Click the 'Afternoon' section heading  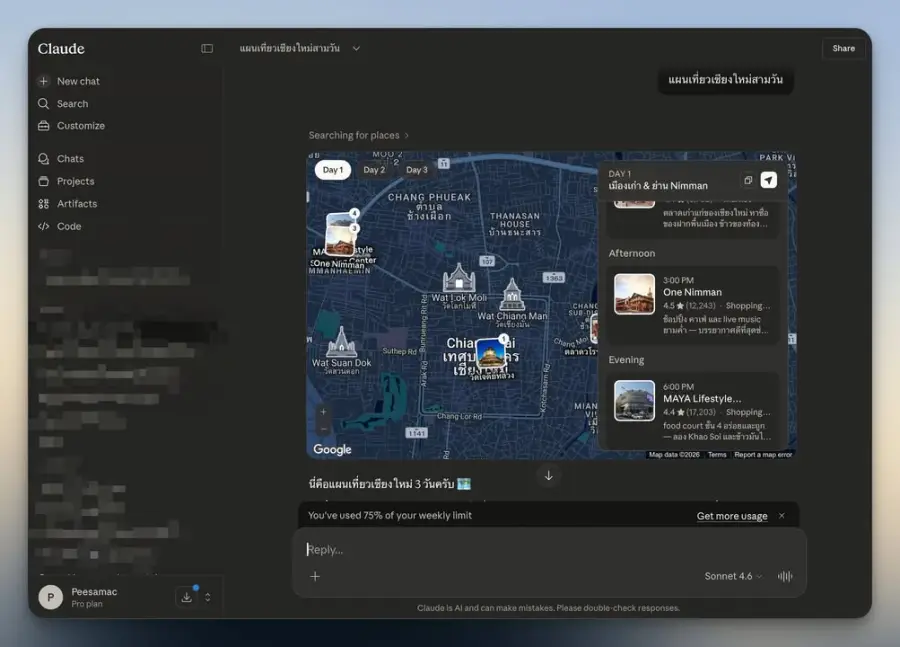(x=631, y=254)
